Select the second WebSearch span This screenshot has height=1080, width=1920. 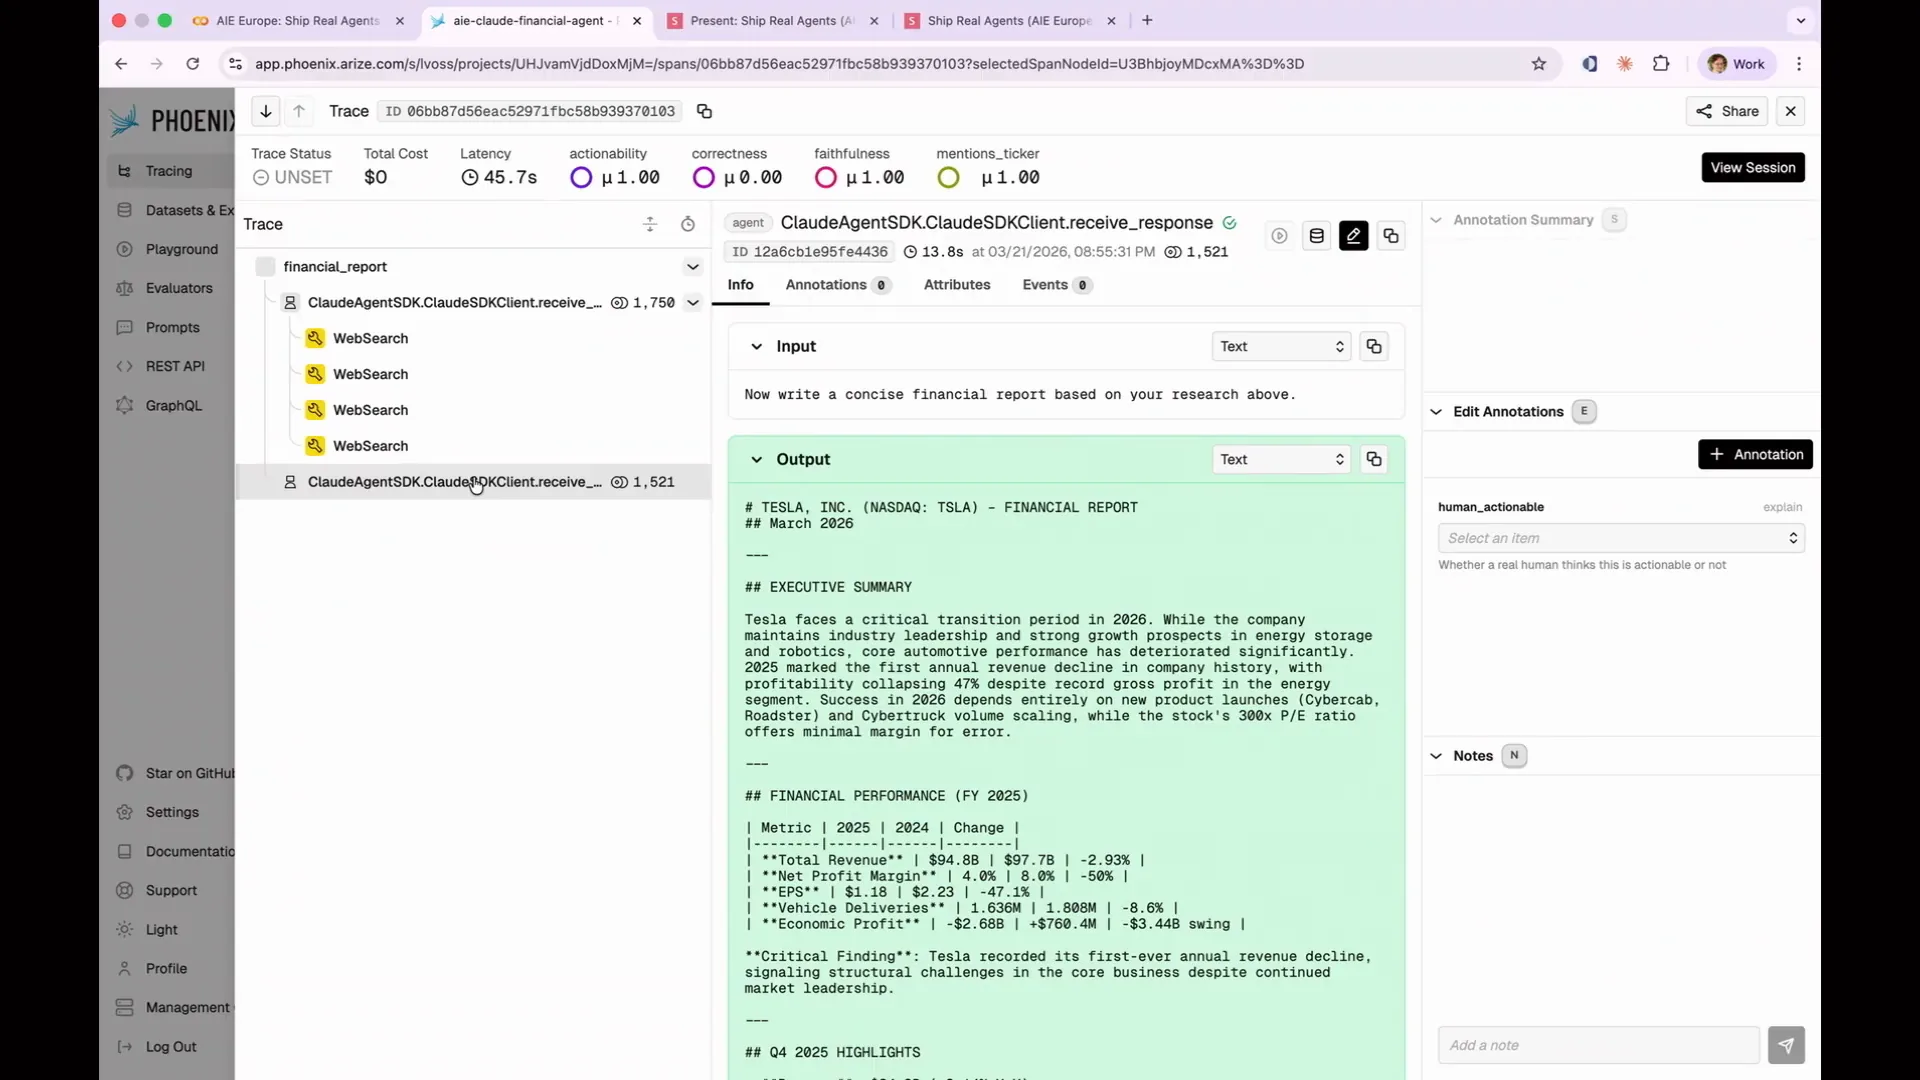tap(370, 375)
